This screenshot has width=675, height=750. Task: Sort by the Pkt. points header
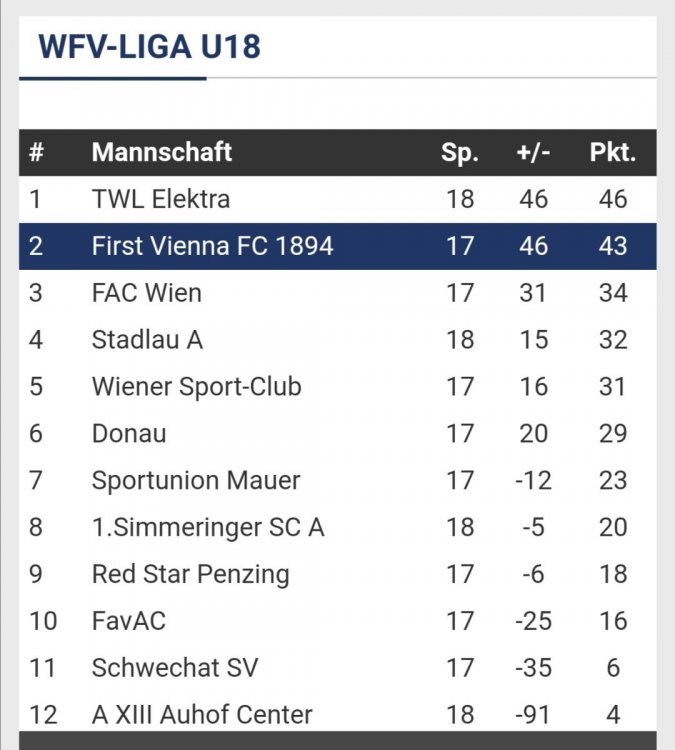tap(613, 153)
